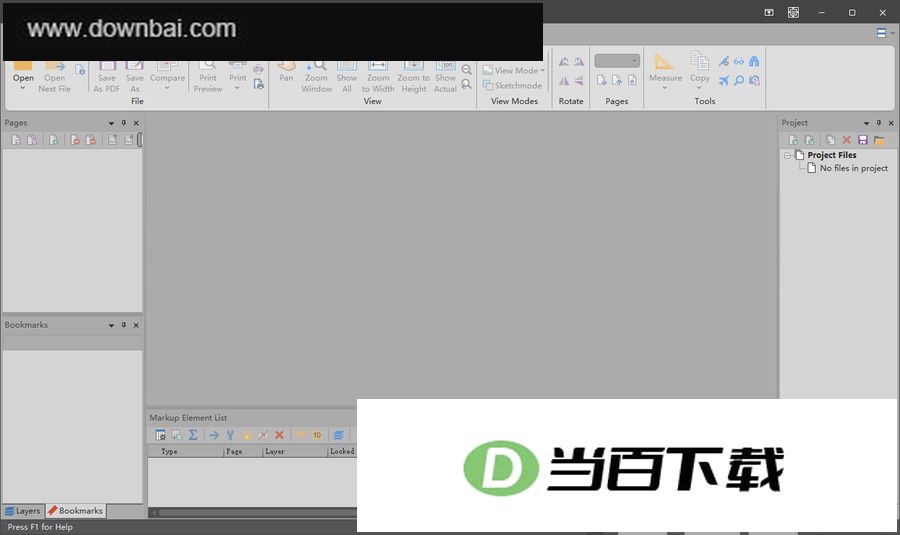Select the Zoom Window tool

tap(316, 77)
